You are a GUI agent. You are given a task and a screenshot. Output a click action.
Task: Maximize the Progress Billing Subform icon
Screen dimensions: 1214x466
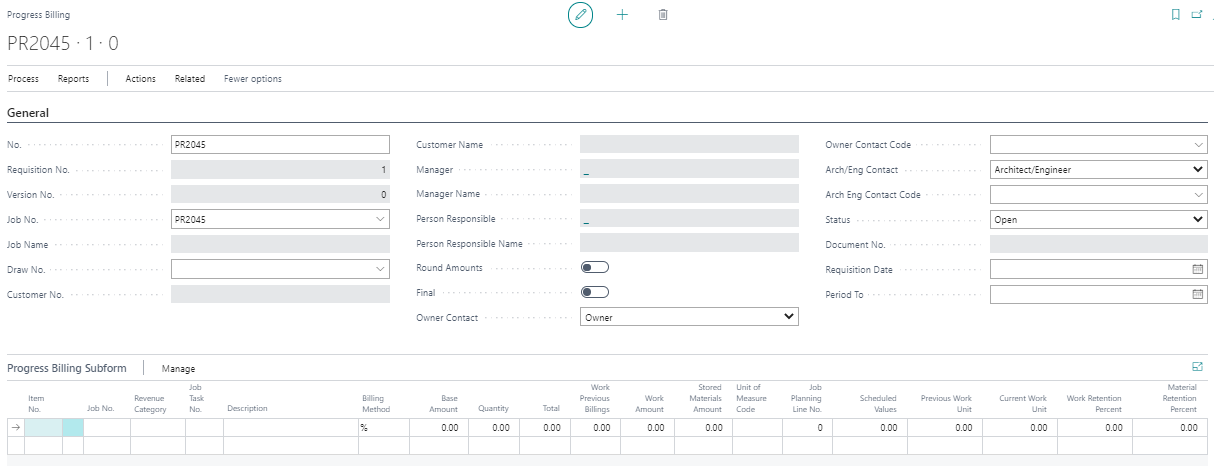(1198, 367)
